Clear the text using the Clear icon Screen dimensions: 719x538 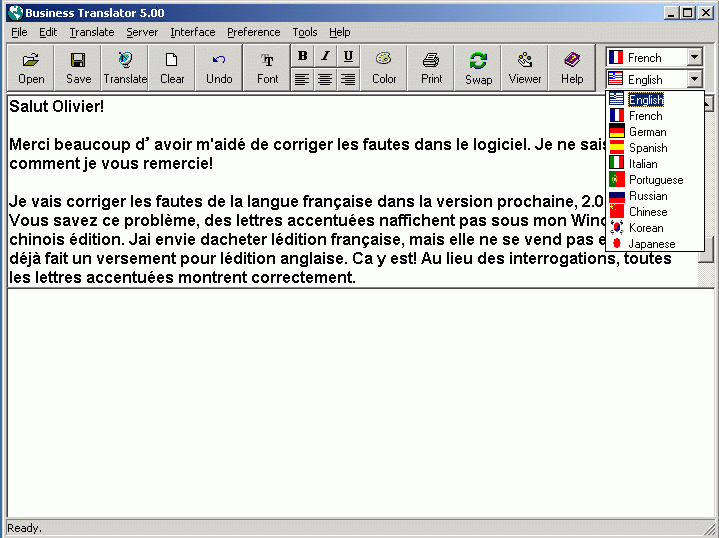[171, 68]
